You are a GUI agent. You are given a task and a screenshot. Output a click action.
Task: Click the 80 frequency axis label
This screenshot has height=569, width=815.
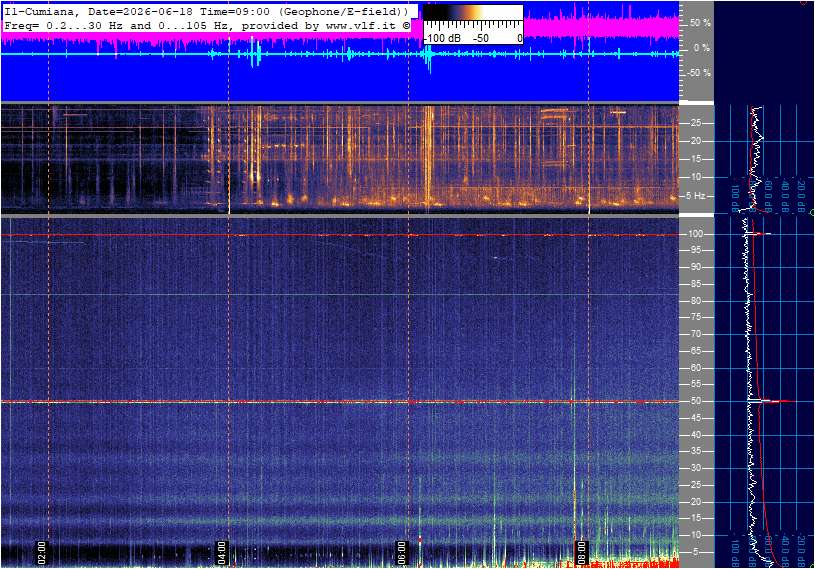point(695,301)
